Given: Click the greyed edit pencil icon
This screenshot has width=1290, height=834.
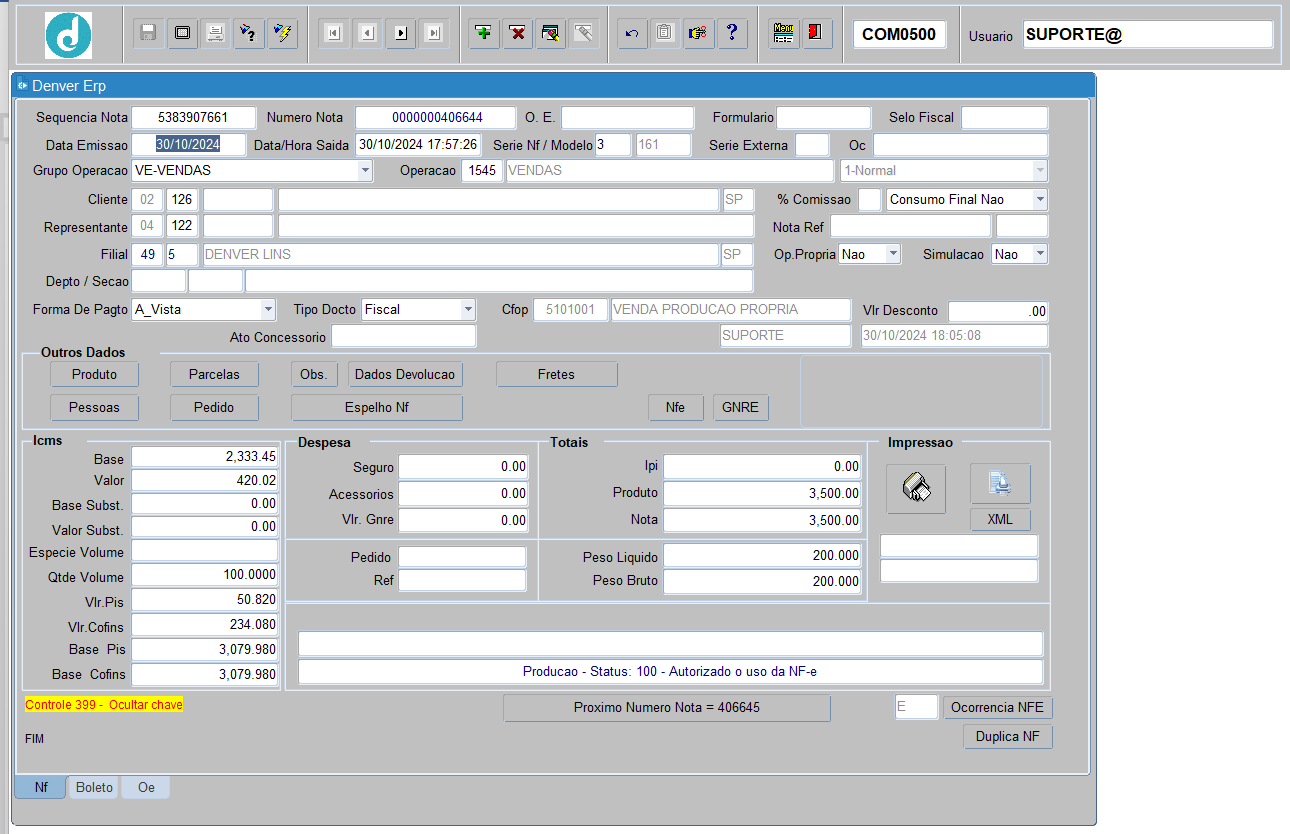Looking at the screenshot, I should [x=584, y=33].
